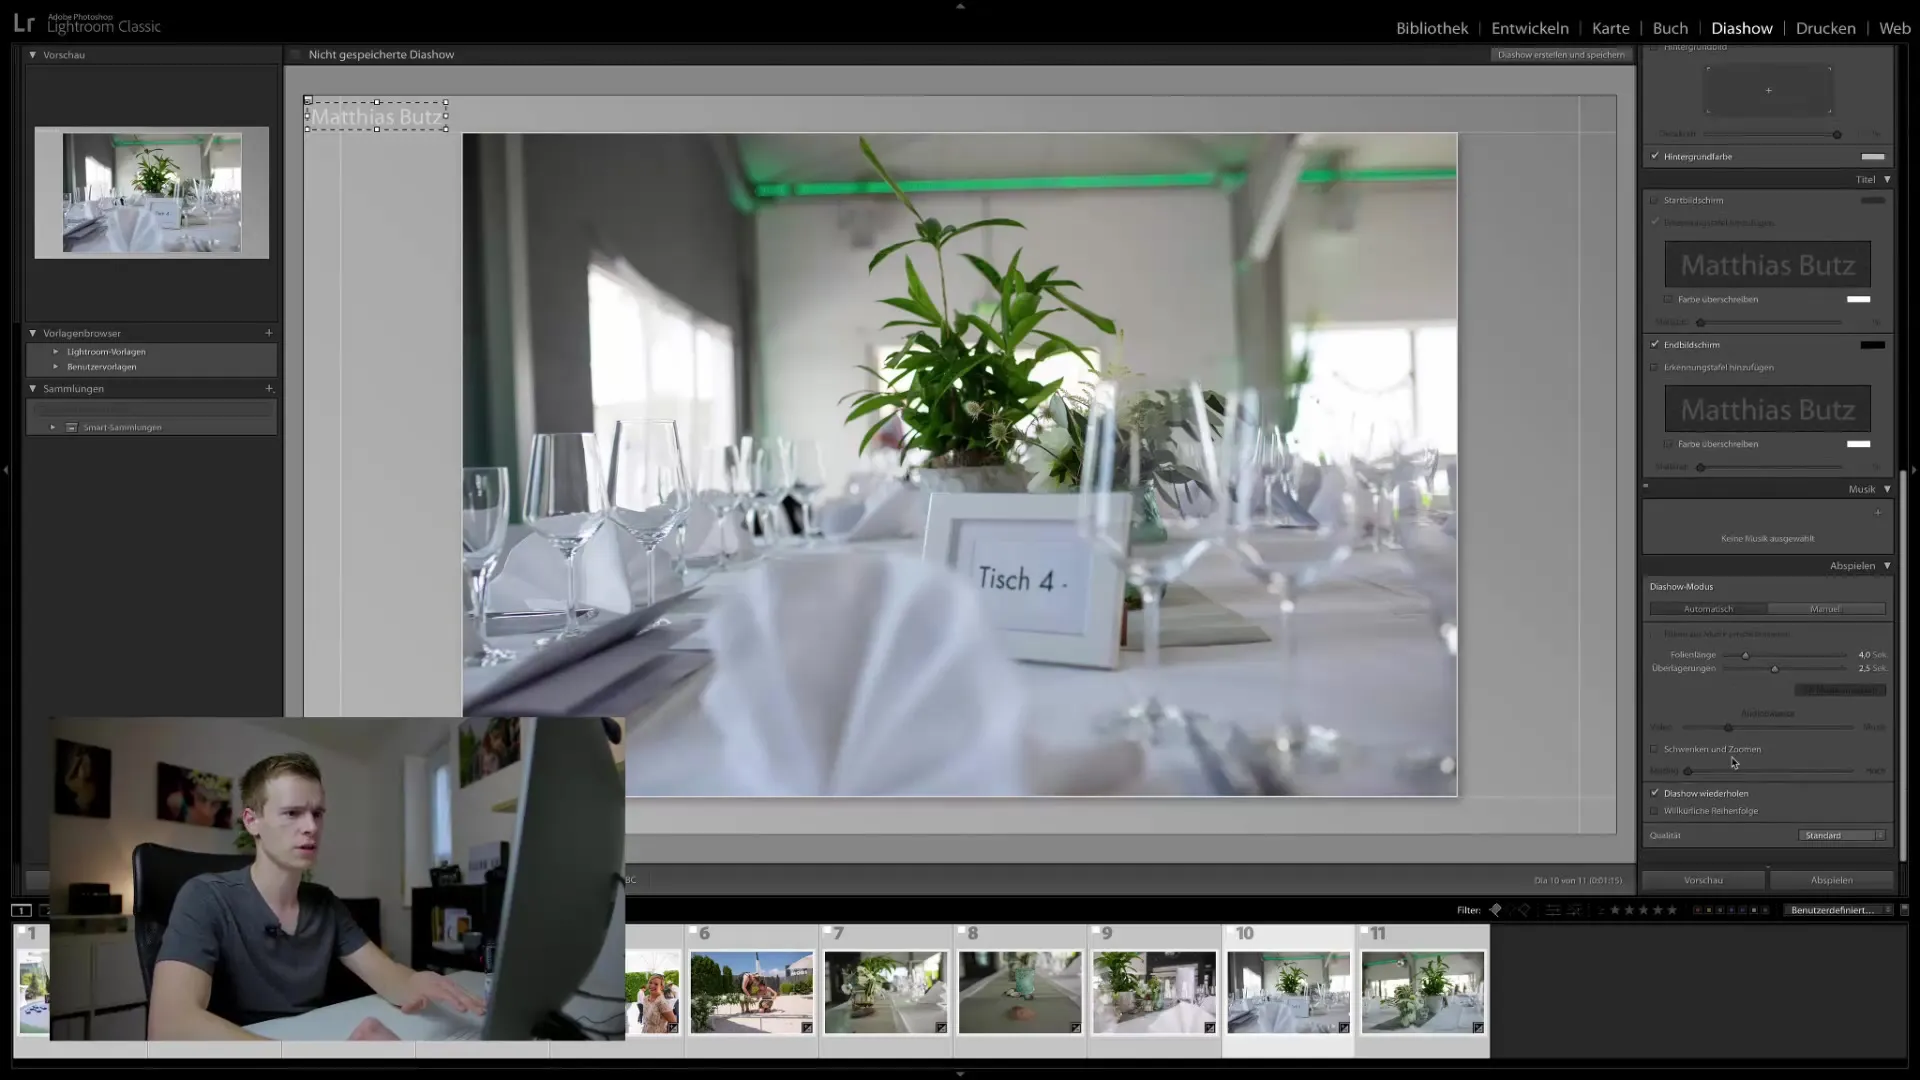This screenshot has height=1080, width=1920.
Task: Open adjustment badge on thumbnail 9
Action: 1209,1027
